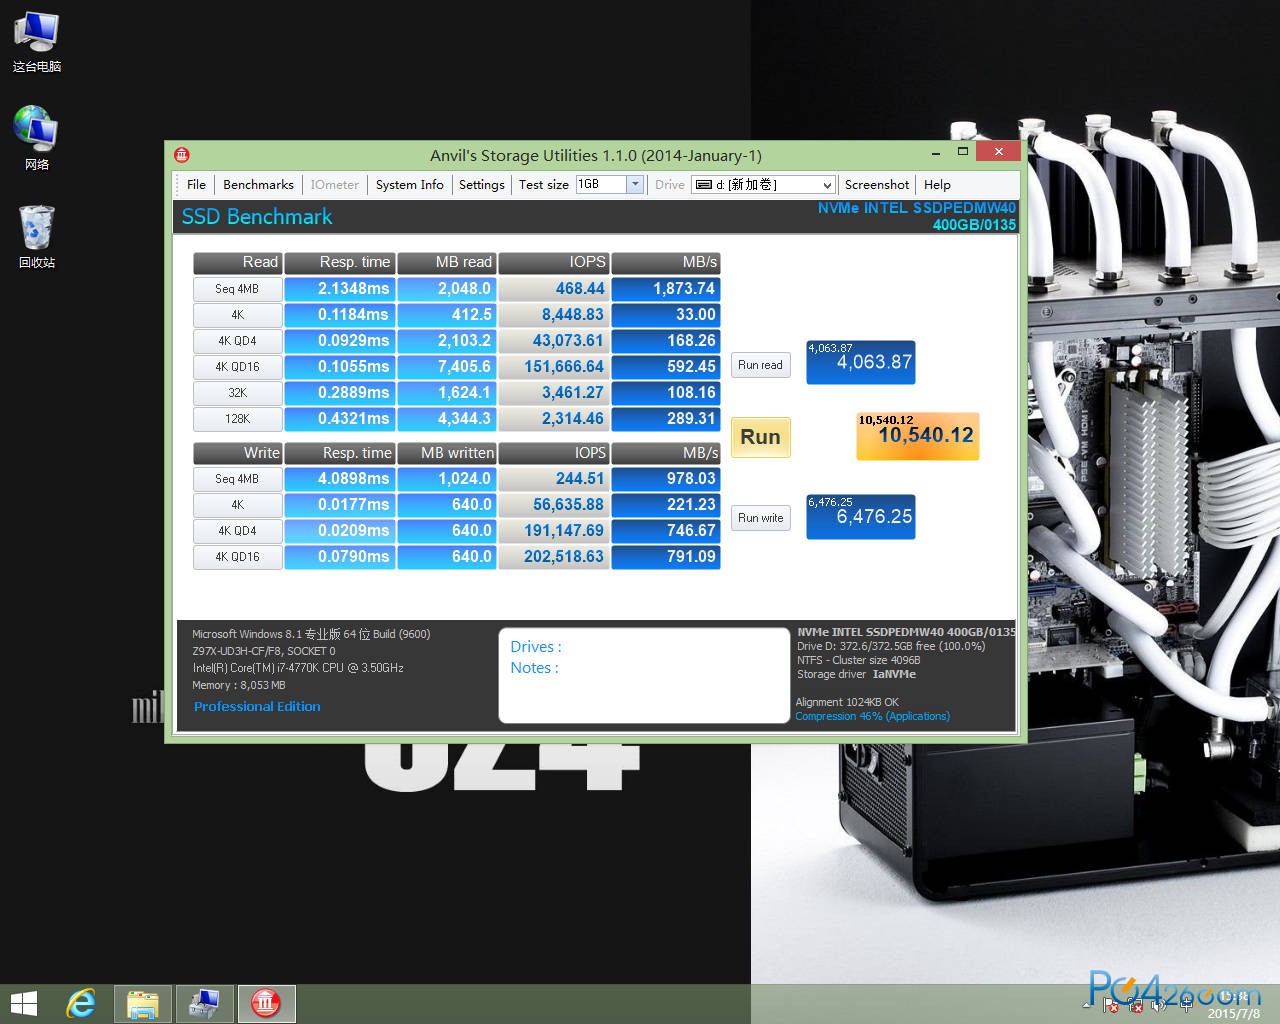Open the Settings menu

click(x=481, y=185)
